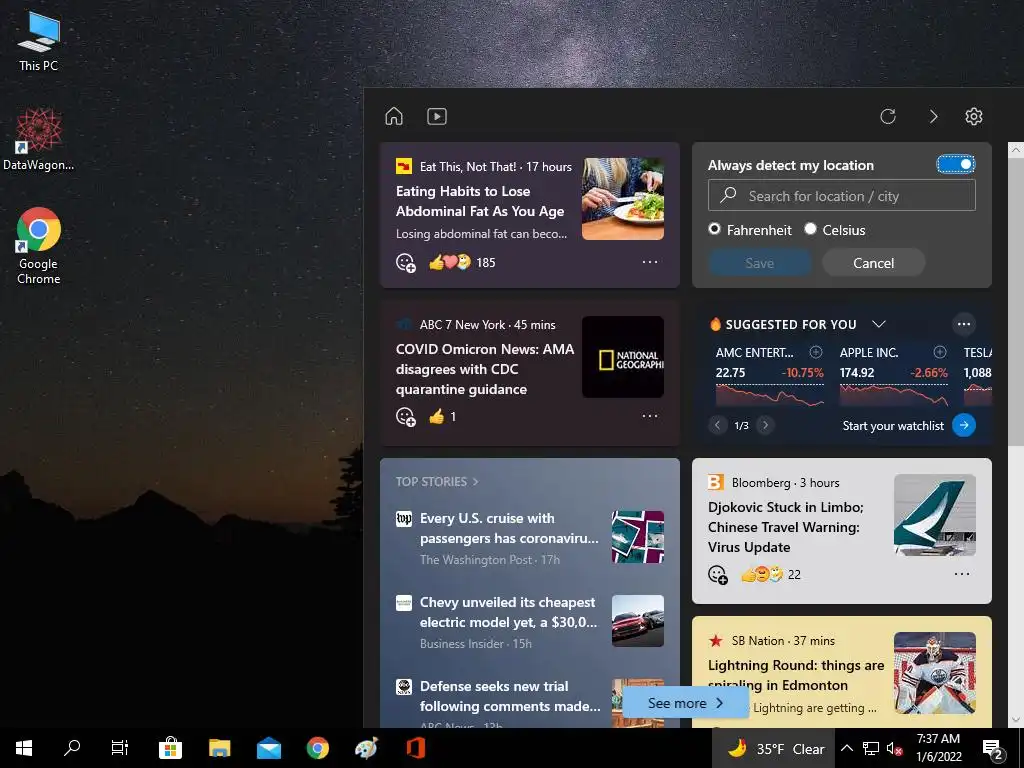
Task: Open network status tray icon
Action: click(x=871, y=748)
